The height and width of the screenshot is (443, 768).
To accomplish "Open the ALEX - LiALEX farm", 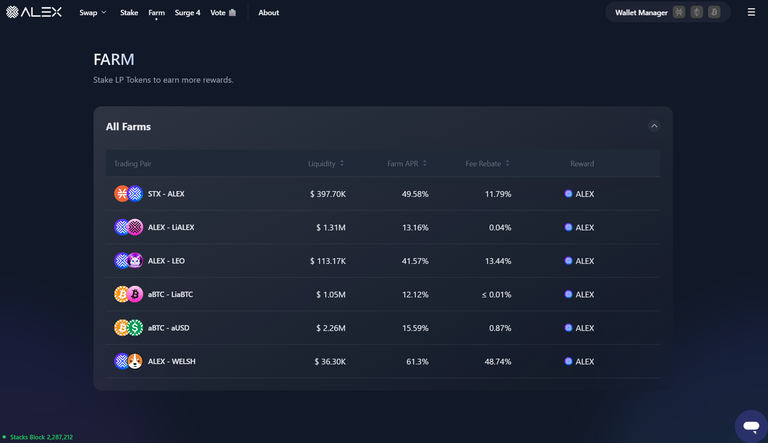I will (x=383, y=227).
